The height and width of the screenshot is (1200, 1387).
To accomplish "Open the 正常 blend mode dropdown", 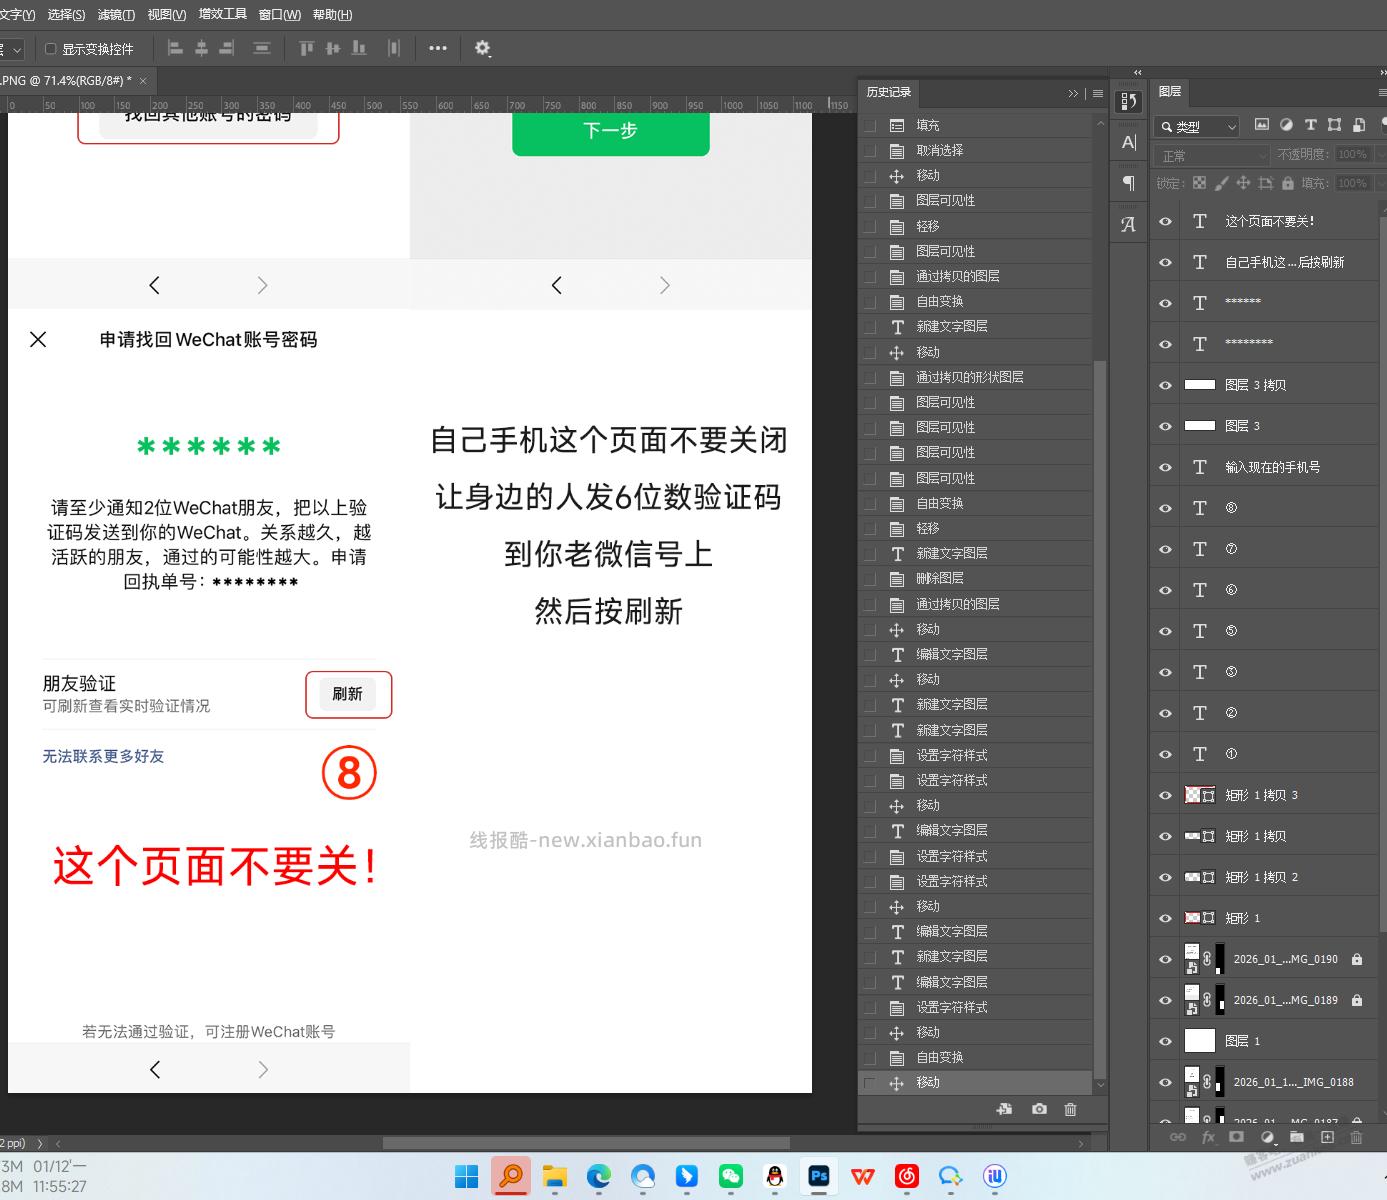I will (x=1211, y=155).
